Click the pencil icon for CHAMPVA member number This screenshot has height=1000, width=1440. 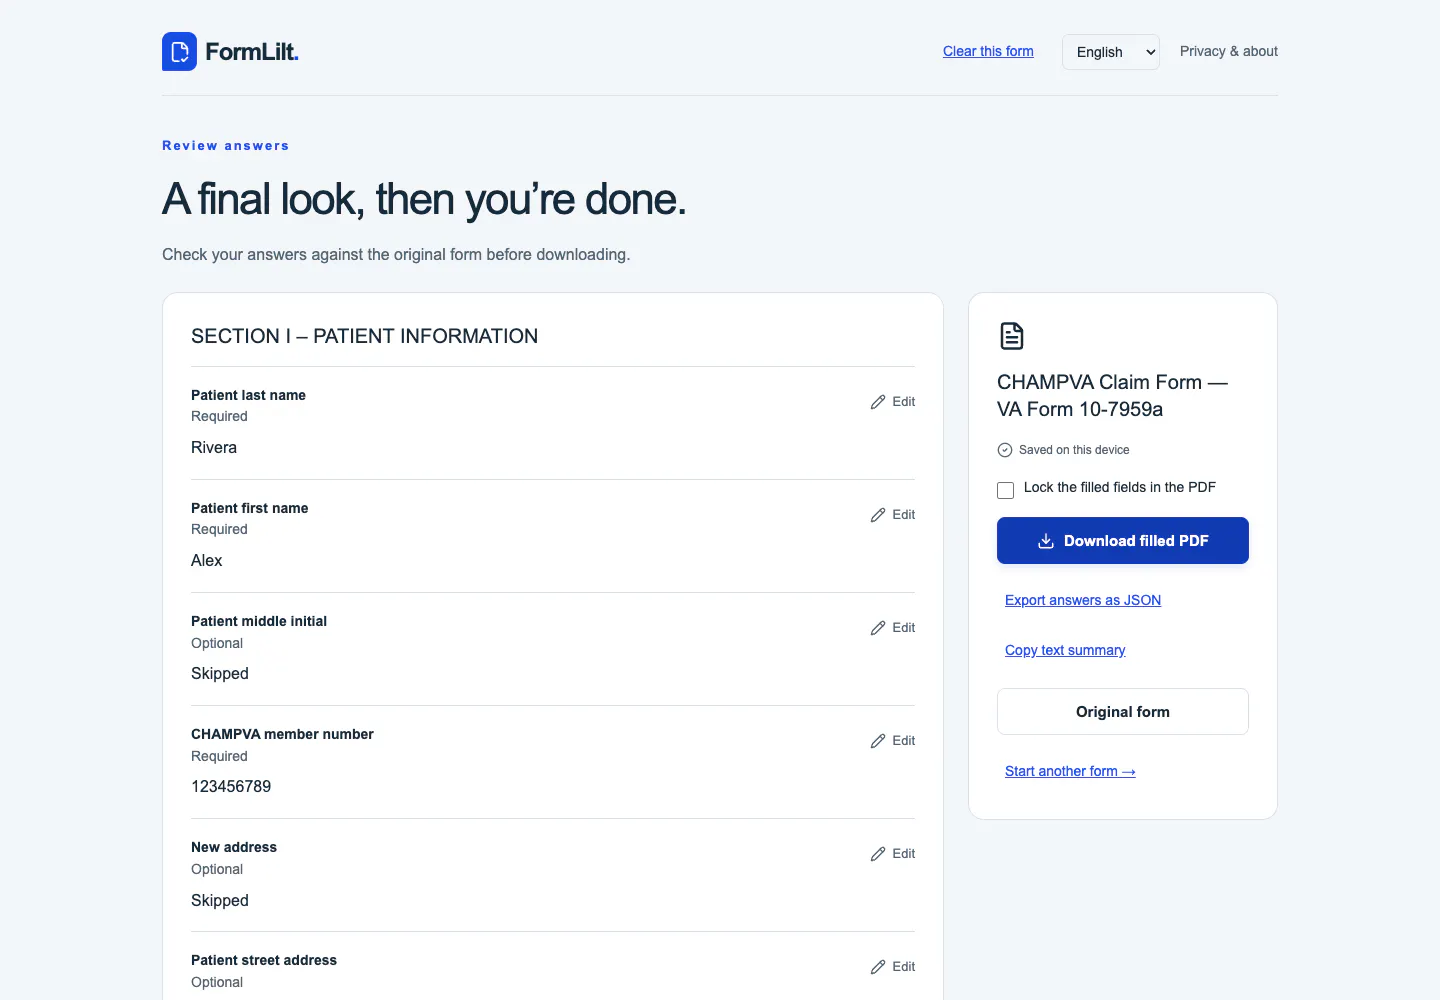[878, 741]
